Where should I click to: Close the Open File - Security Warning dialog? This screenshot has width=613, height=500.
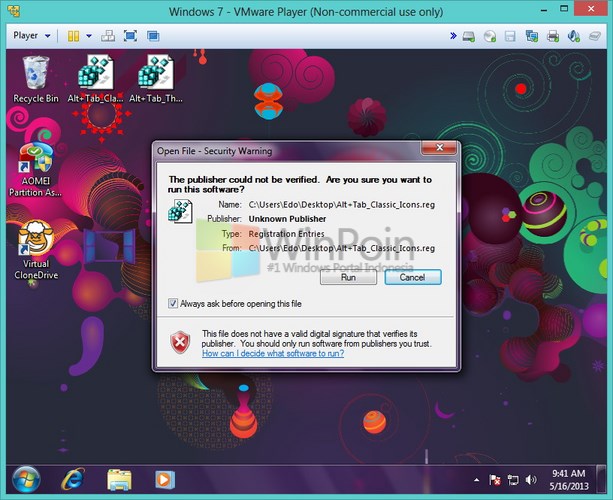point(439,147)
